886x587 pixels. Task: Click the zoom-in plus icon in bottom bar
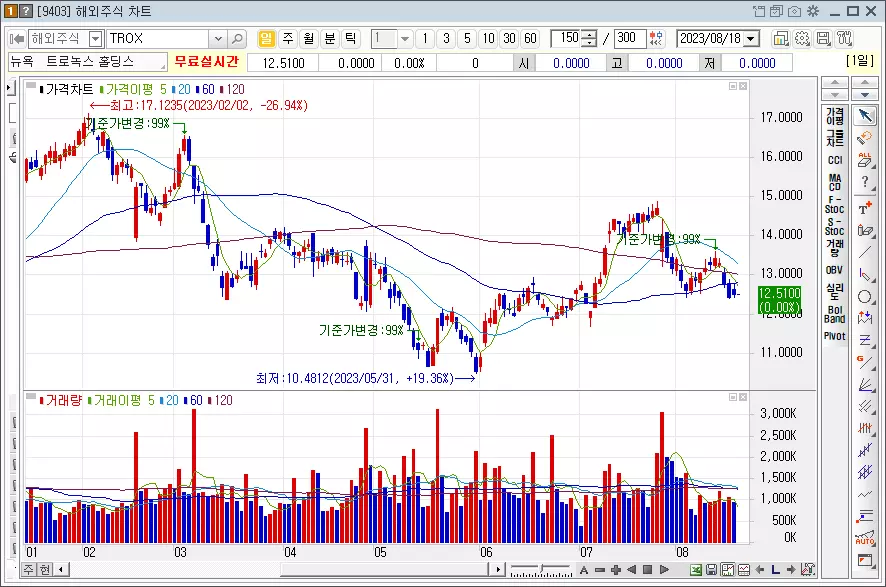[x=616, y=569]
